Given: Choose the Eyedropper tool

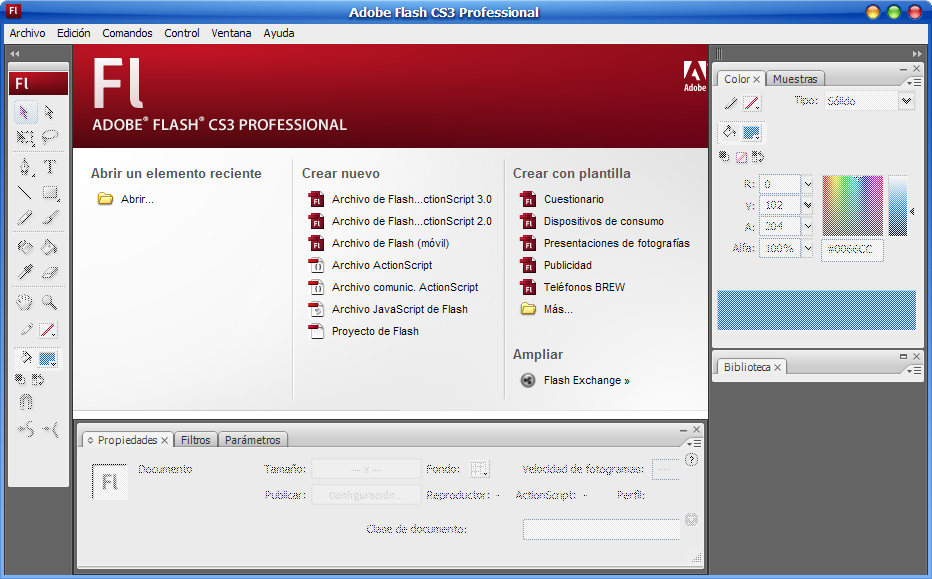Looking at the screenshot, I should coord(25,271).
